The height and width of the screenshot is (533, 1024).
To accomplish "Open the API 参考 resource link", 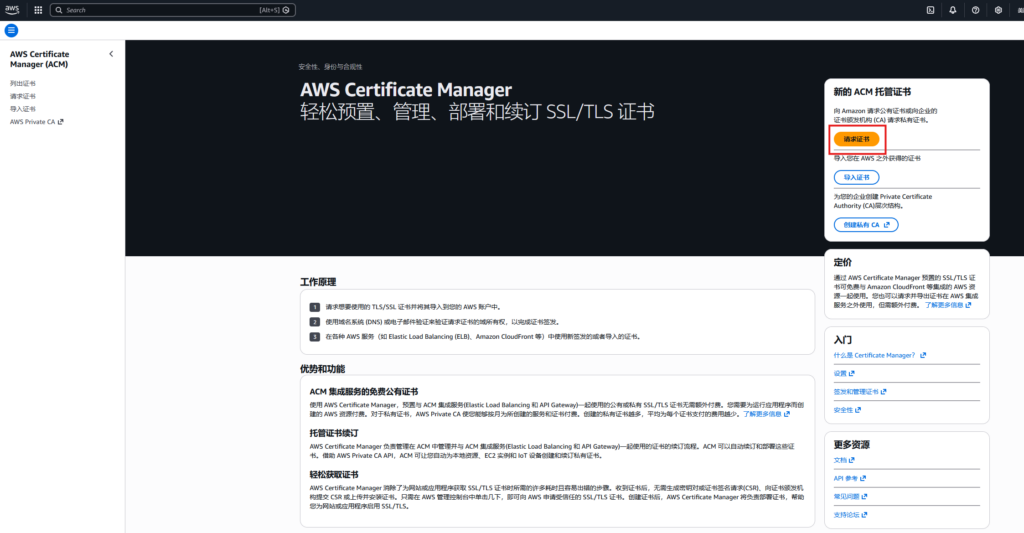I will click(848, 479).
